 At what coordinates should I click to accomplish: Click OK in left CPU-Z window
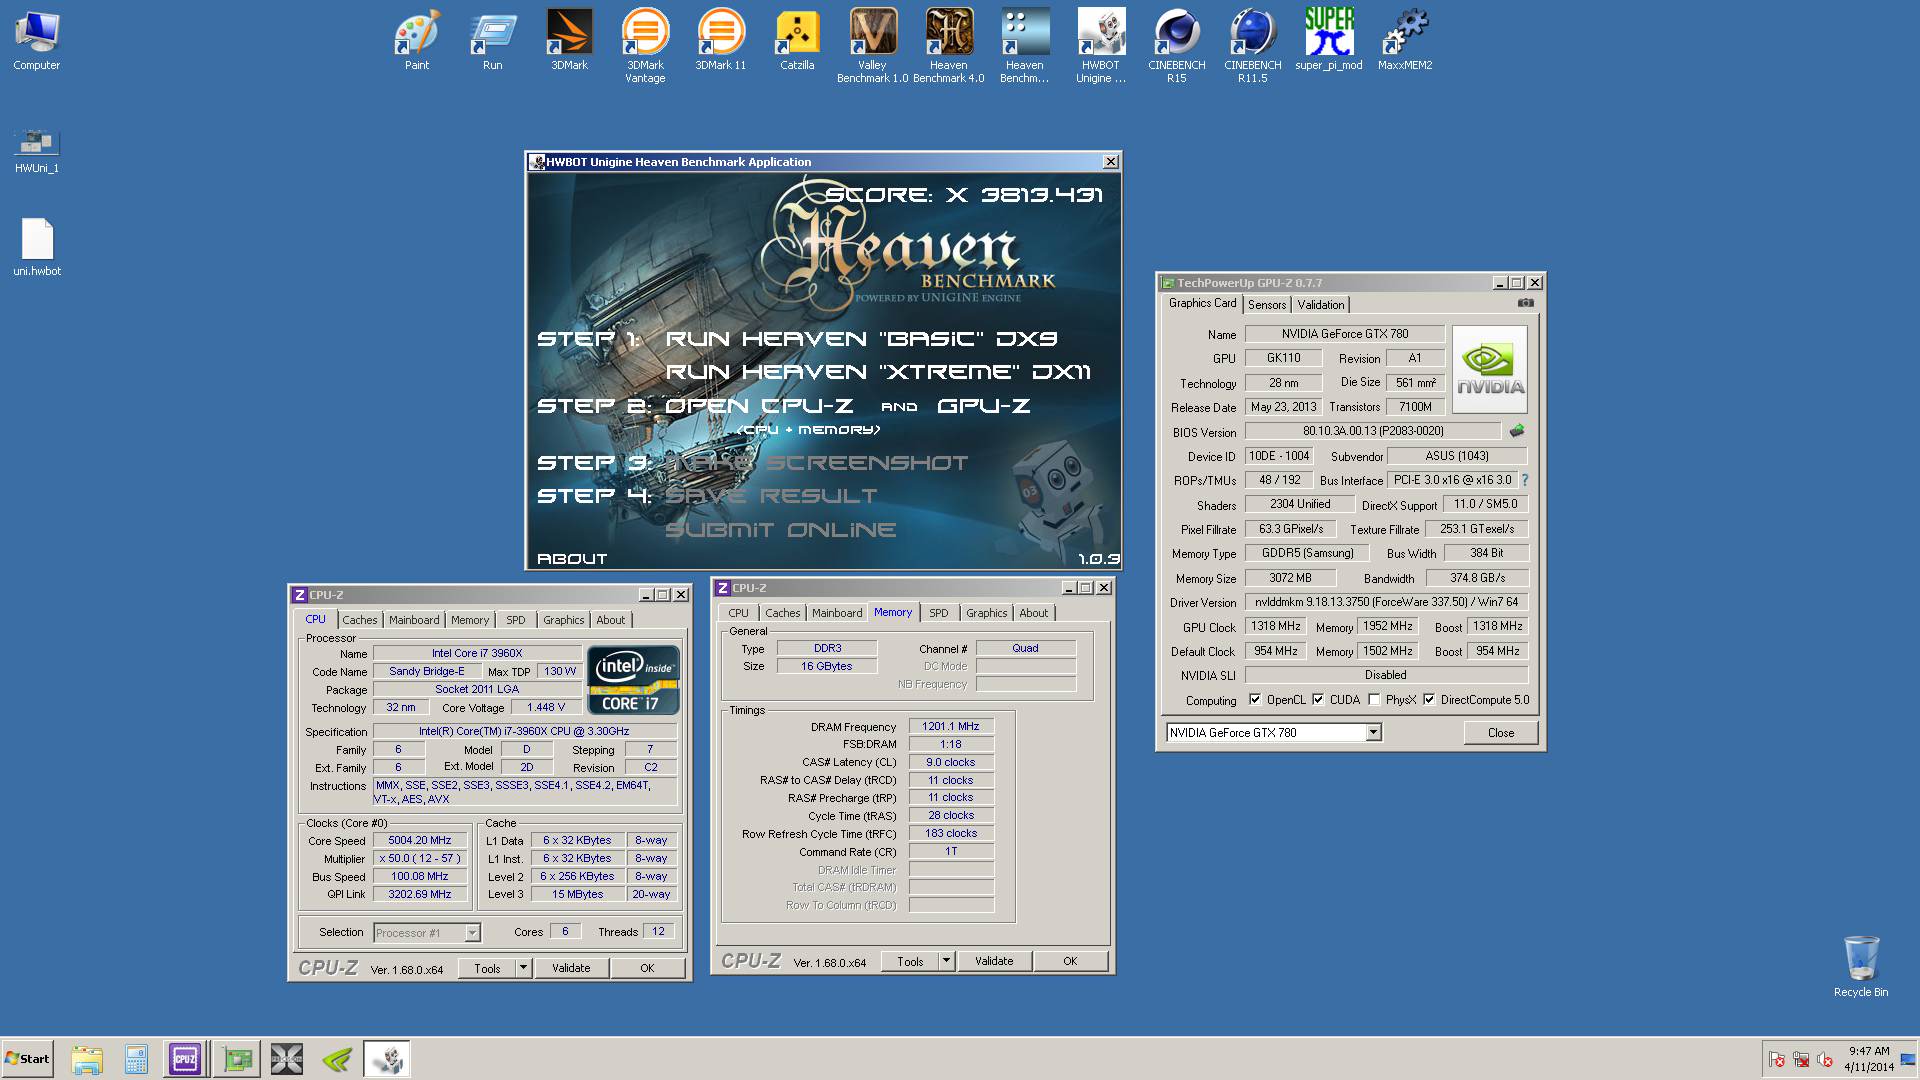coord(647,968)
